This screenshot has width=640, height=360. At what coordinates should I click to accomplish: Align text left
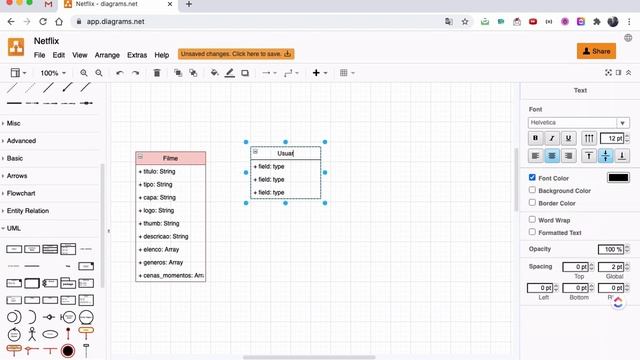536,156
